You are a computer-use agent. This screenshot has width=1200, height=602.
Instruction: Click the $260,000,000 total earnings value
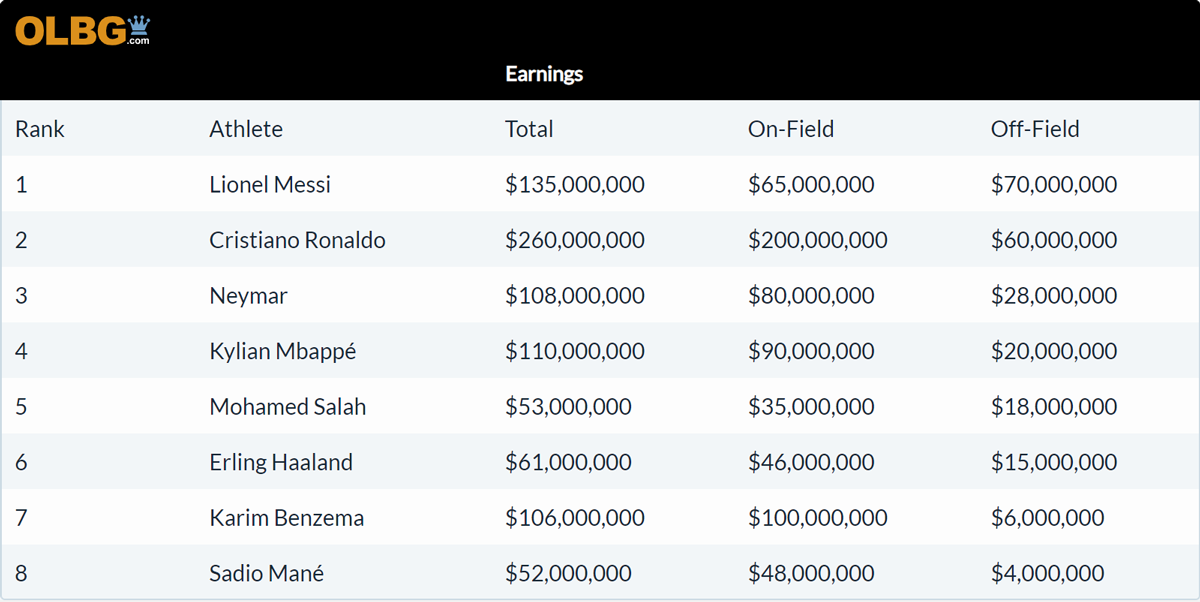[575, 241]
